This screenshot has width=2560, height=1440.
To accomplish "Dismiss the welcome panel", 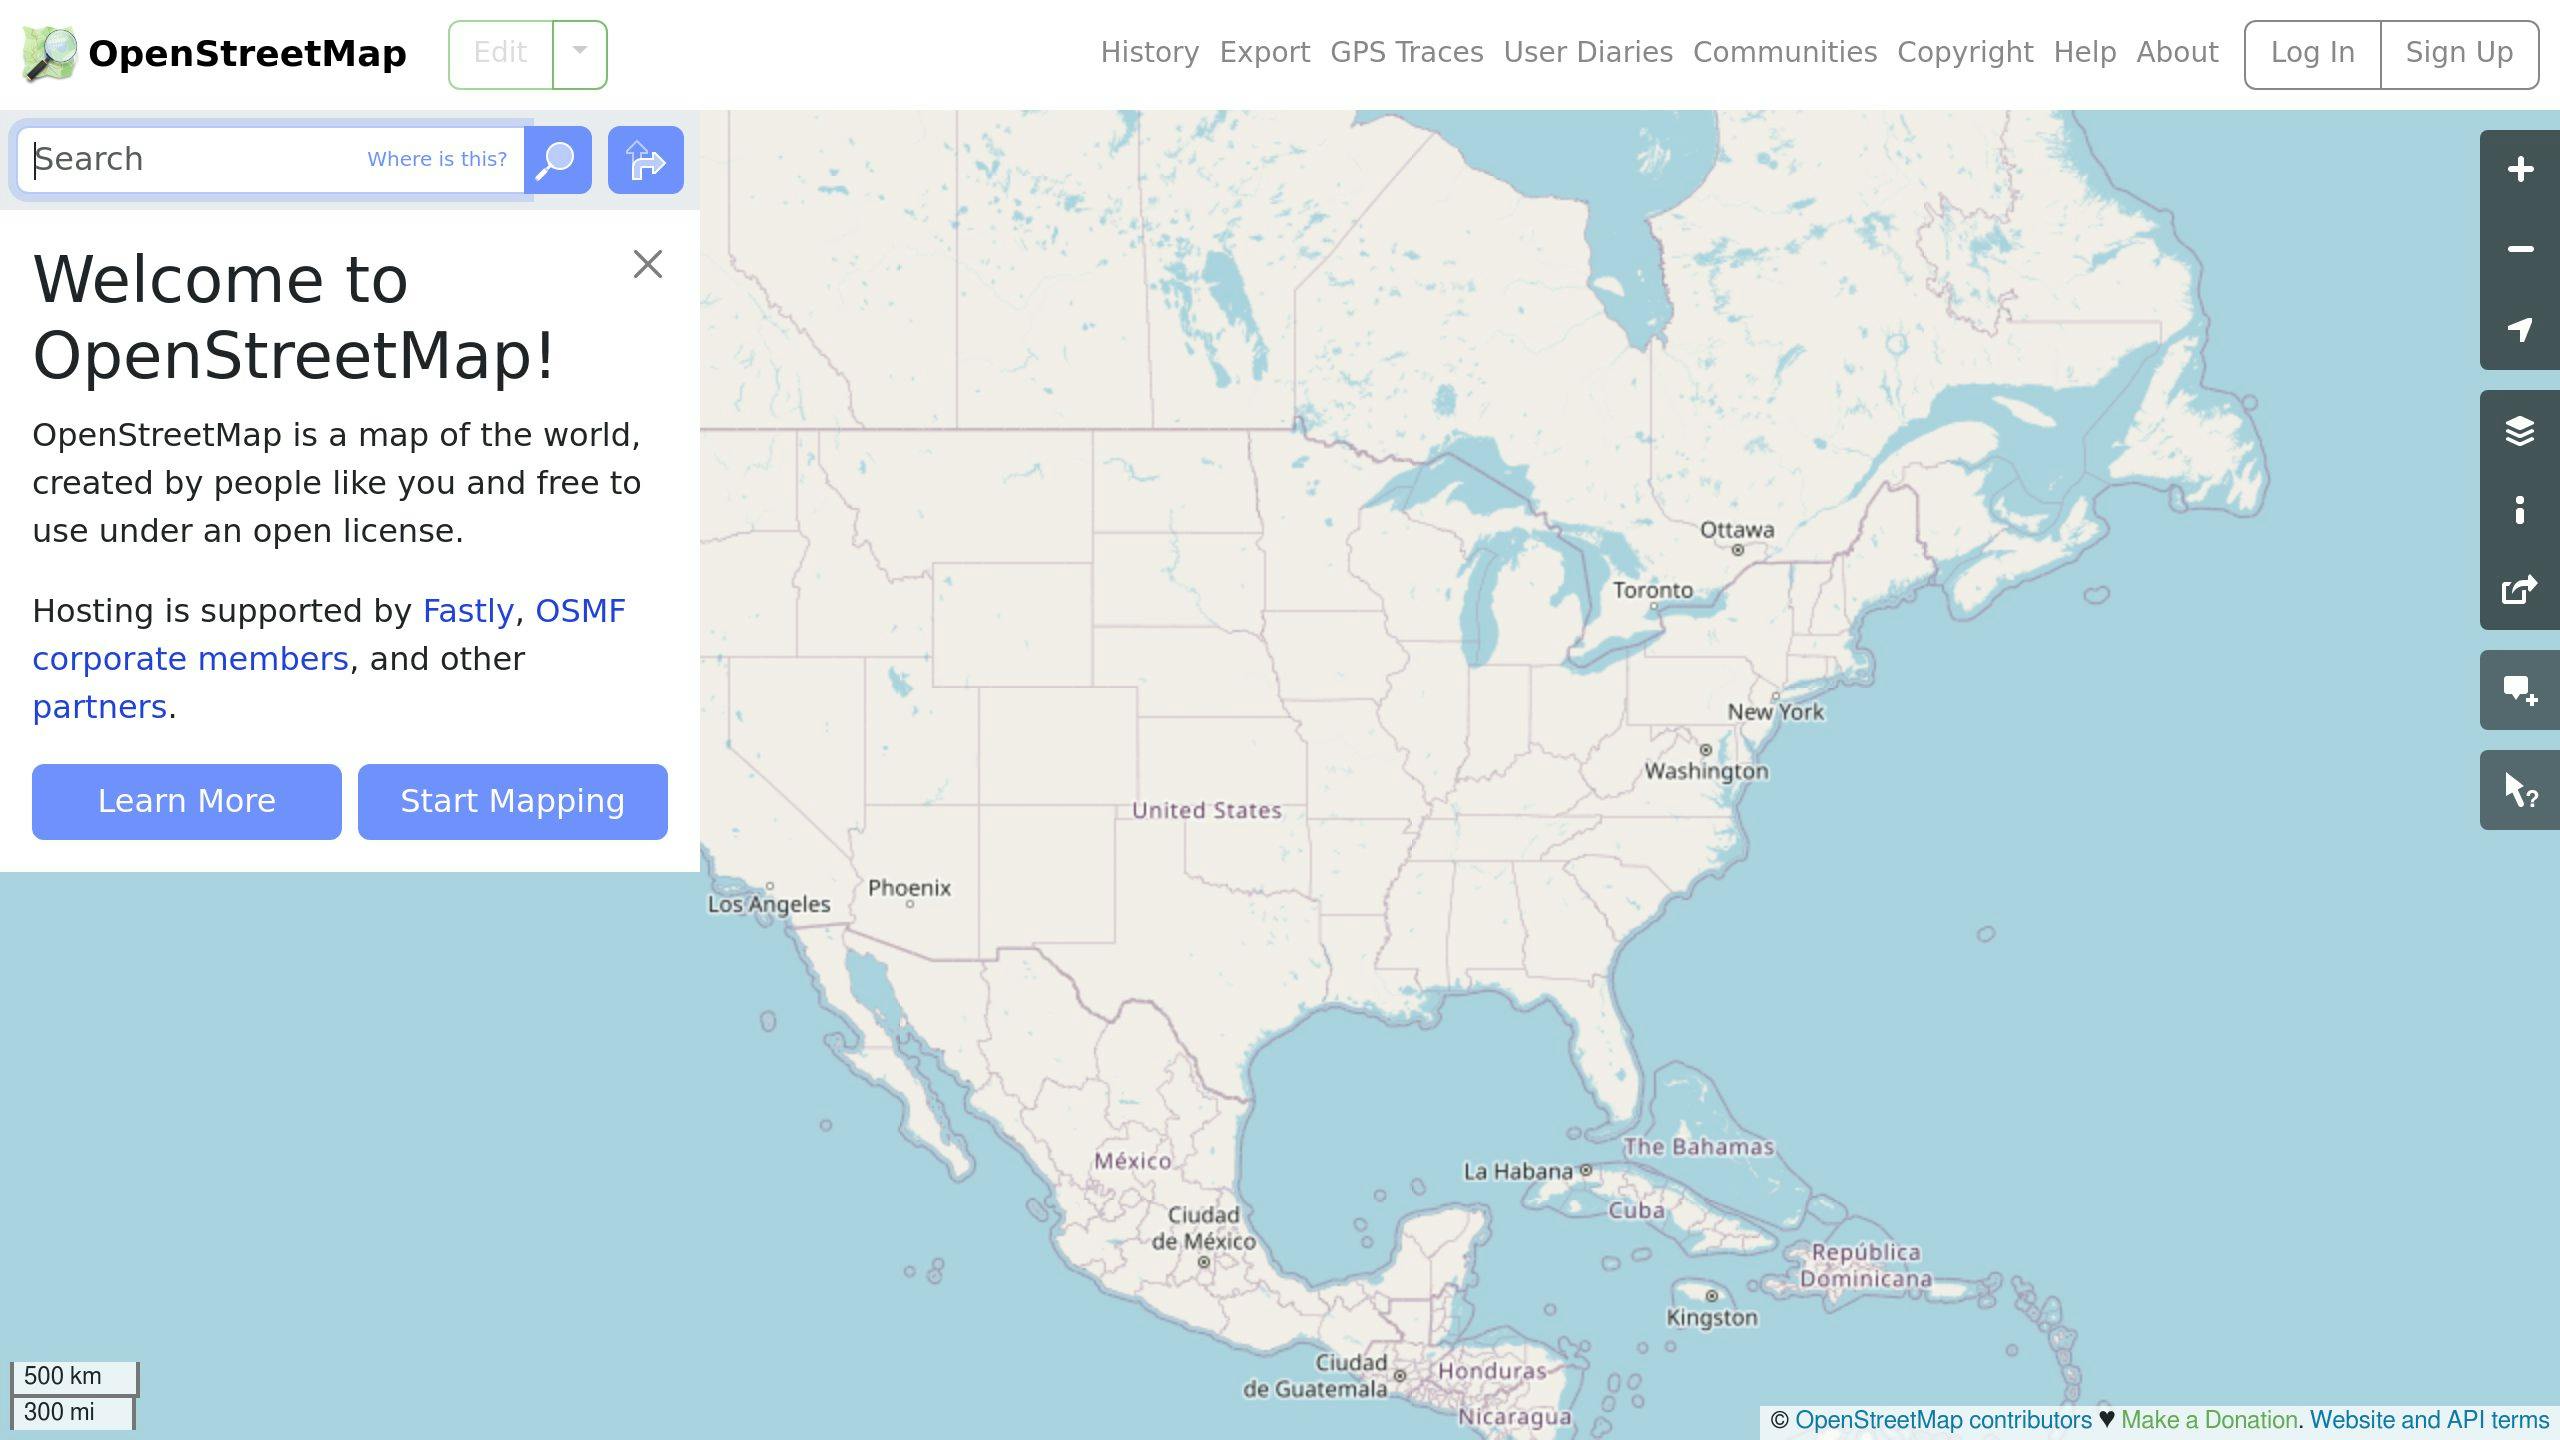I will coord(648,263).
